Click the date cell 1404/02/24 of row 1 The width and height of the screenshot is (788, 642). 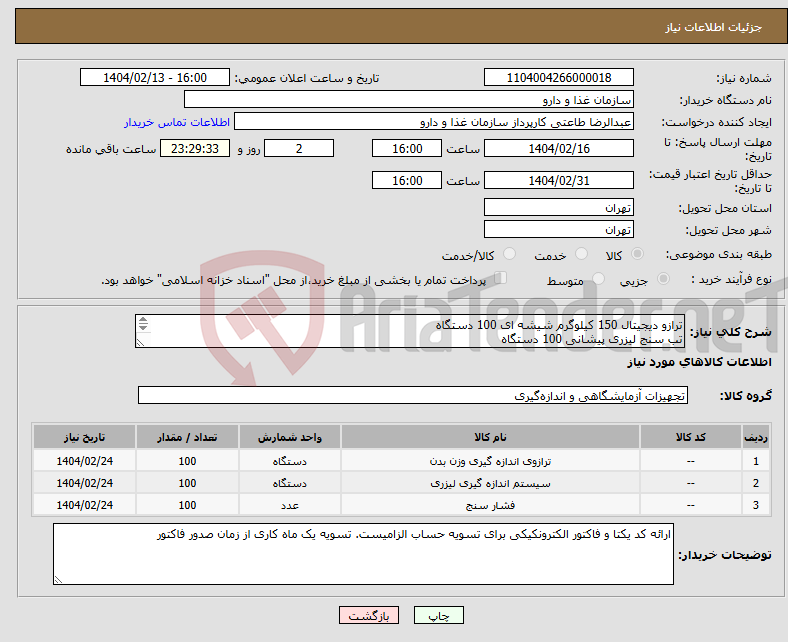point(84,461)
